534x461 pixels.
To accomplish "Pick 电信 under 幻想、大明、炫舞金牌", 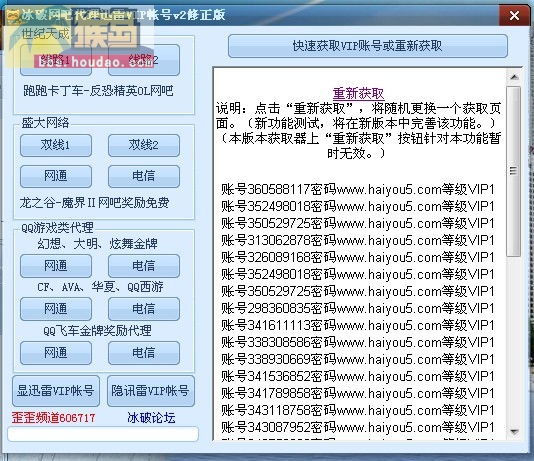I will (144, 266).
